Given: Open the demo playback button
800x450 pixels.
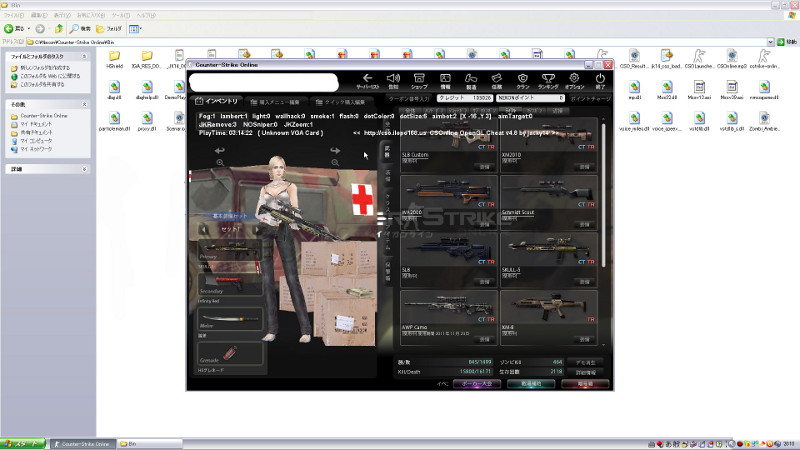Looking at the screenshot, I should click(x=585, y=362).
